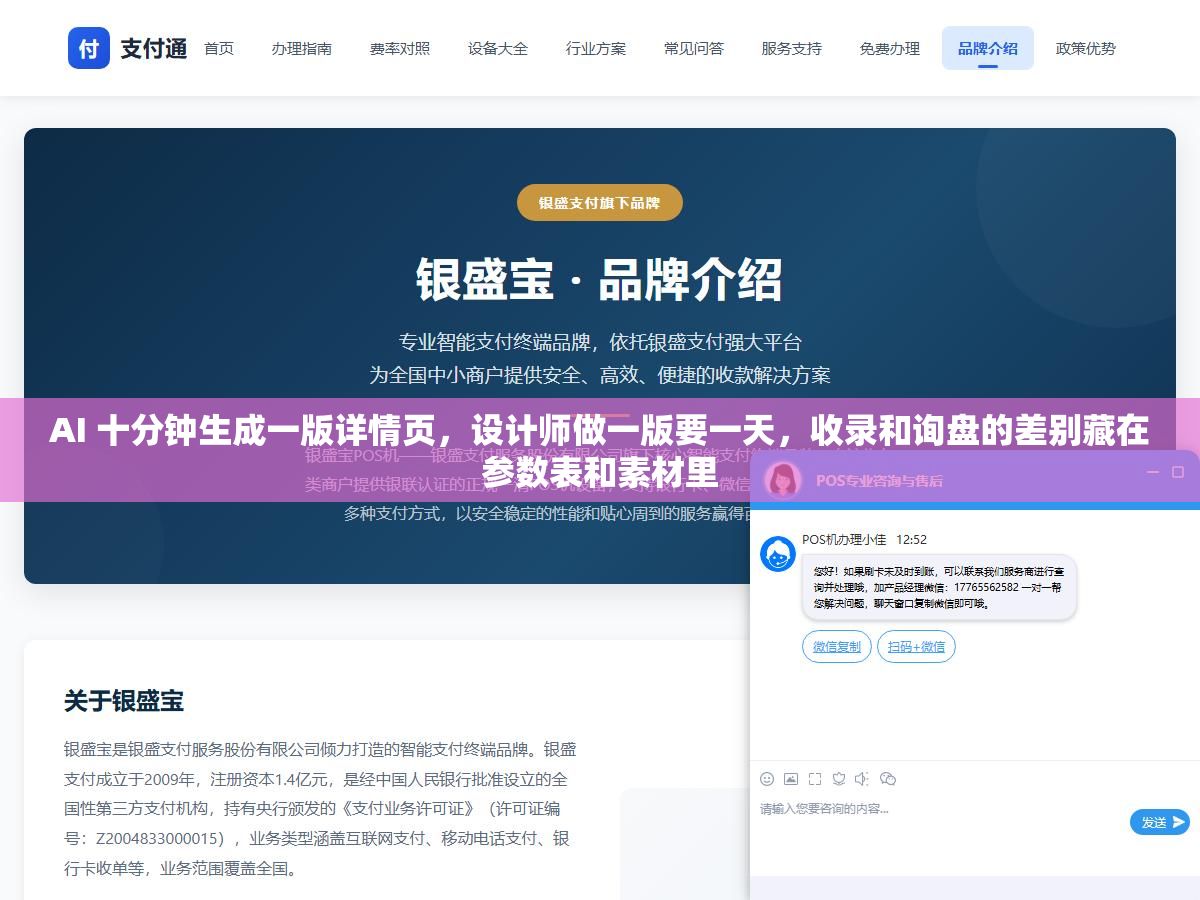The height and width of the screenshot is (900, 1200).
Task: Click the rating icon in chat toolbar
Action: (839, 779)
